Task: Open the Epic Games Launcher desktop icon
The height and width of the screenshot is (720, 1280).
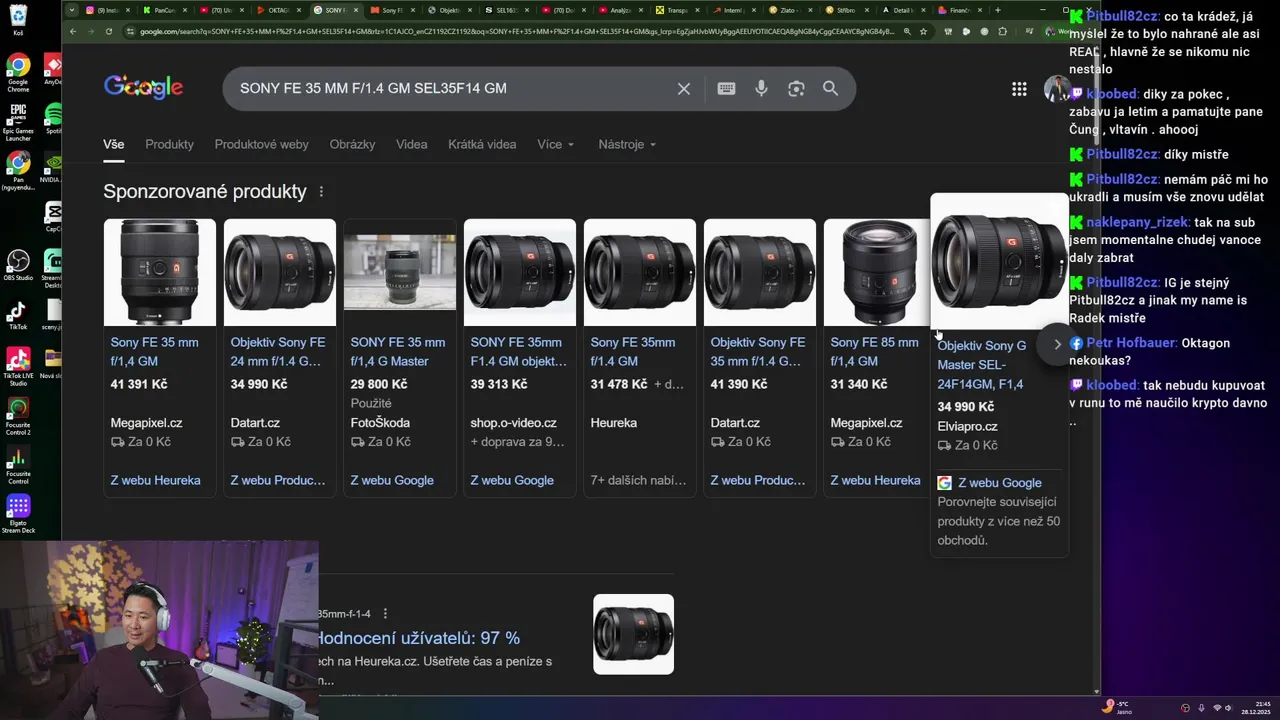Action: pyautogui.click(x=18, y=123)
